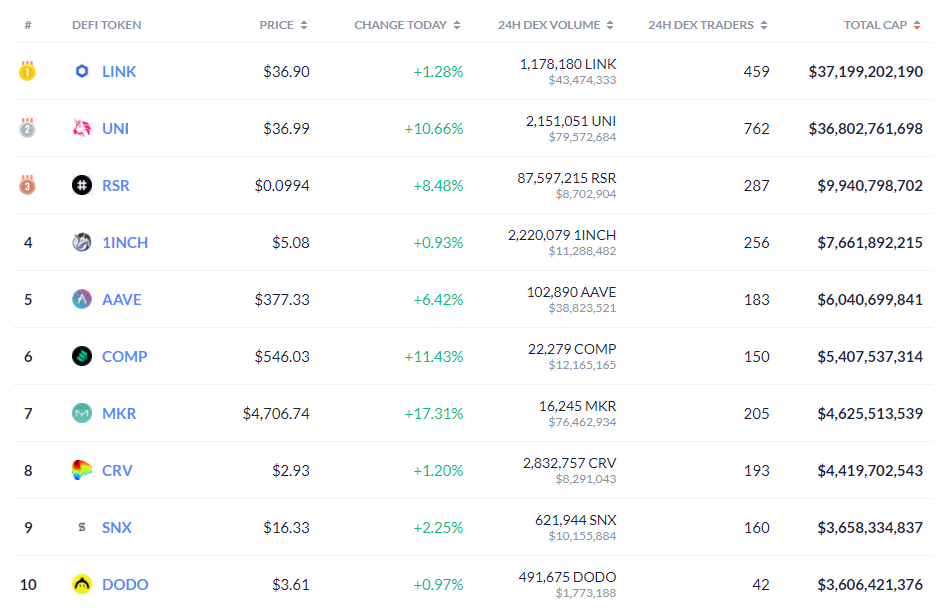This screenshot has height=608, width=937.
Task: Open the AAVE token name link
Action: (122, 299)
